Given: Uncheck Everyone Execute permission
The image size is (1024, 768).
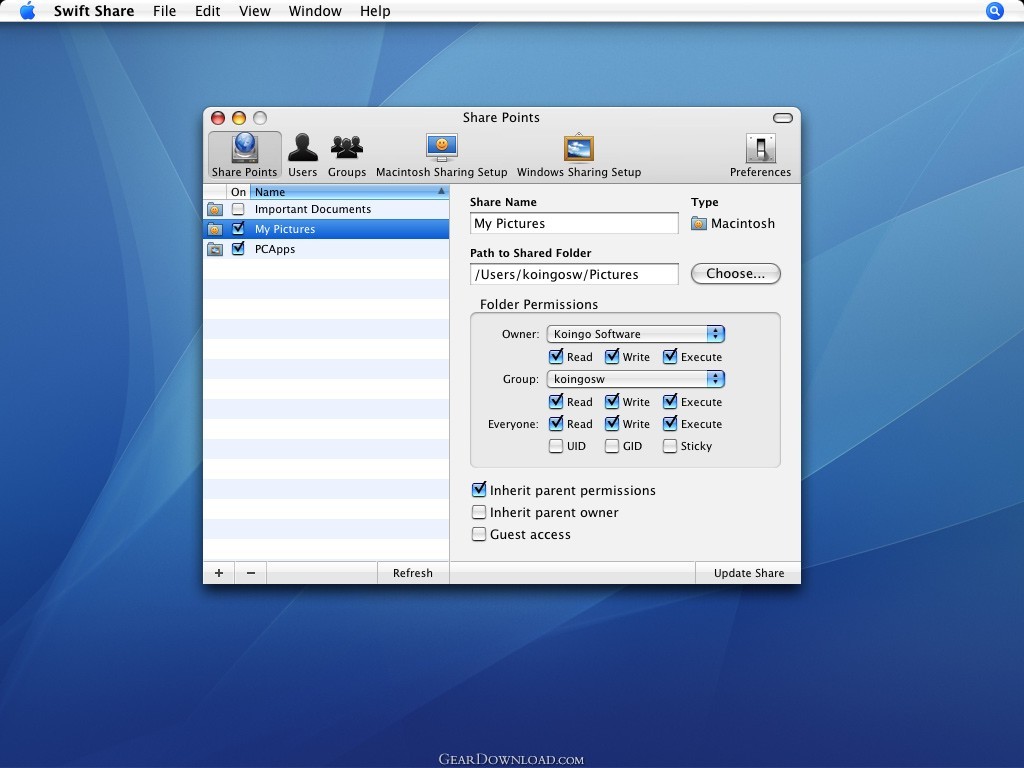Looking at the screenshot, I should (x=670, y=424).
